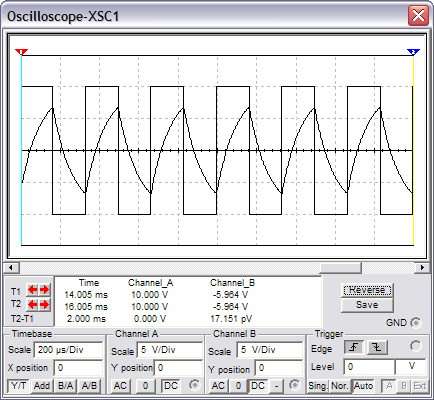The height and width of the screenshot is (400, 434).
Task: Click T2 time value 16.005 ms
Action: [86, 307]
